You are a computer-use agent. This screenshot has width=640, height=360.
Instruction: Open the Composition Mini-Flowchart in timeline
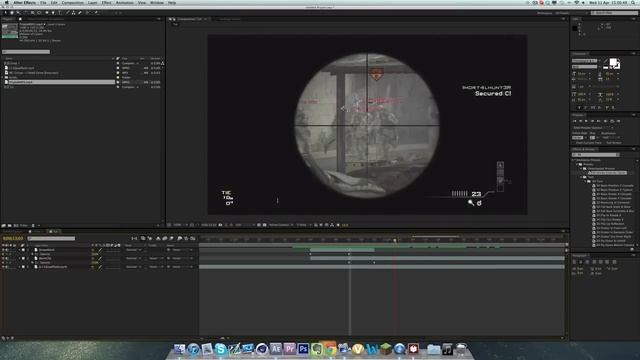[134, 238]
